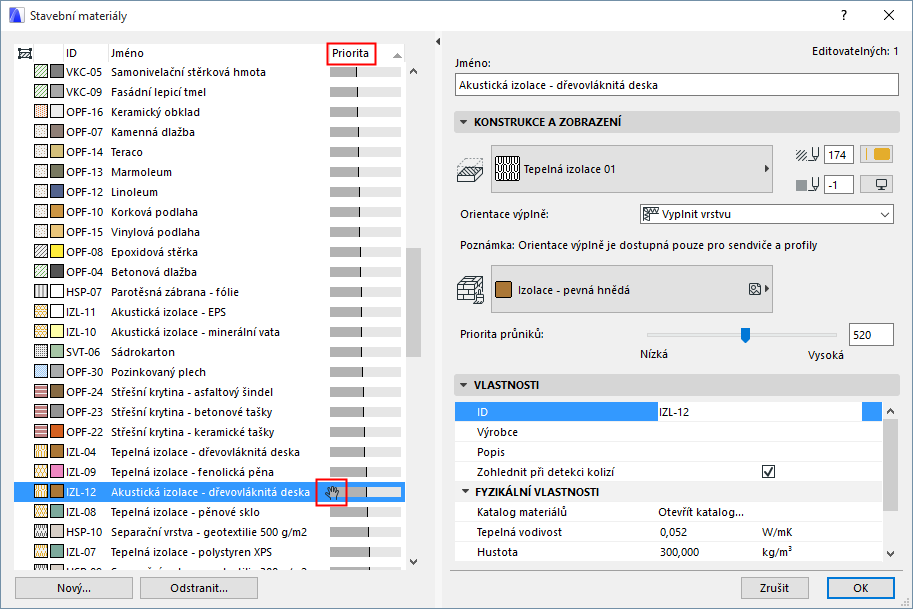Click the Priorita průniků slider handle

(745, 335)
